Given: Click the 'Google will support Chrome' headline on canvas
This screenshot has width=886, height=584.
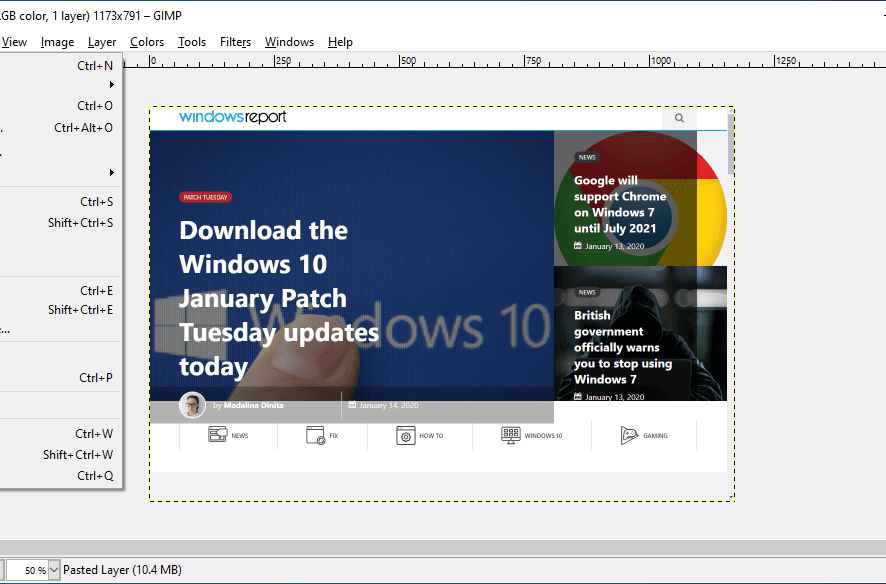Looking at the screenshot, I should point(620,204).
